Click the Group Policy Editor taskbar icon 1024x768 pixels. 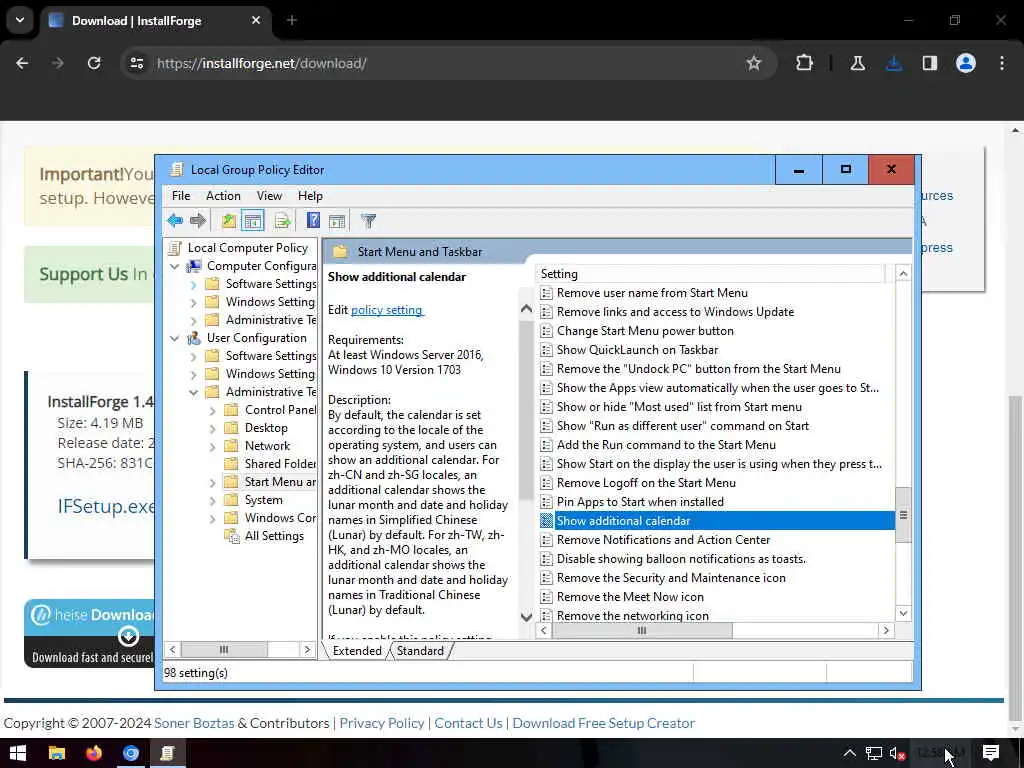pos(167,753)
